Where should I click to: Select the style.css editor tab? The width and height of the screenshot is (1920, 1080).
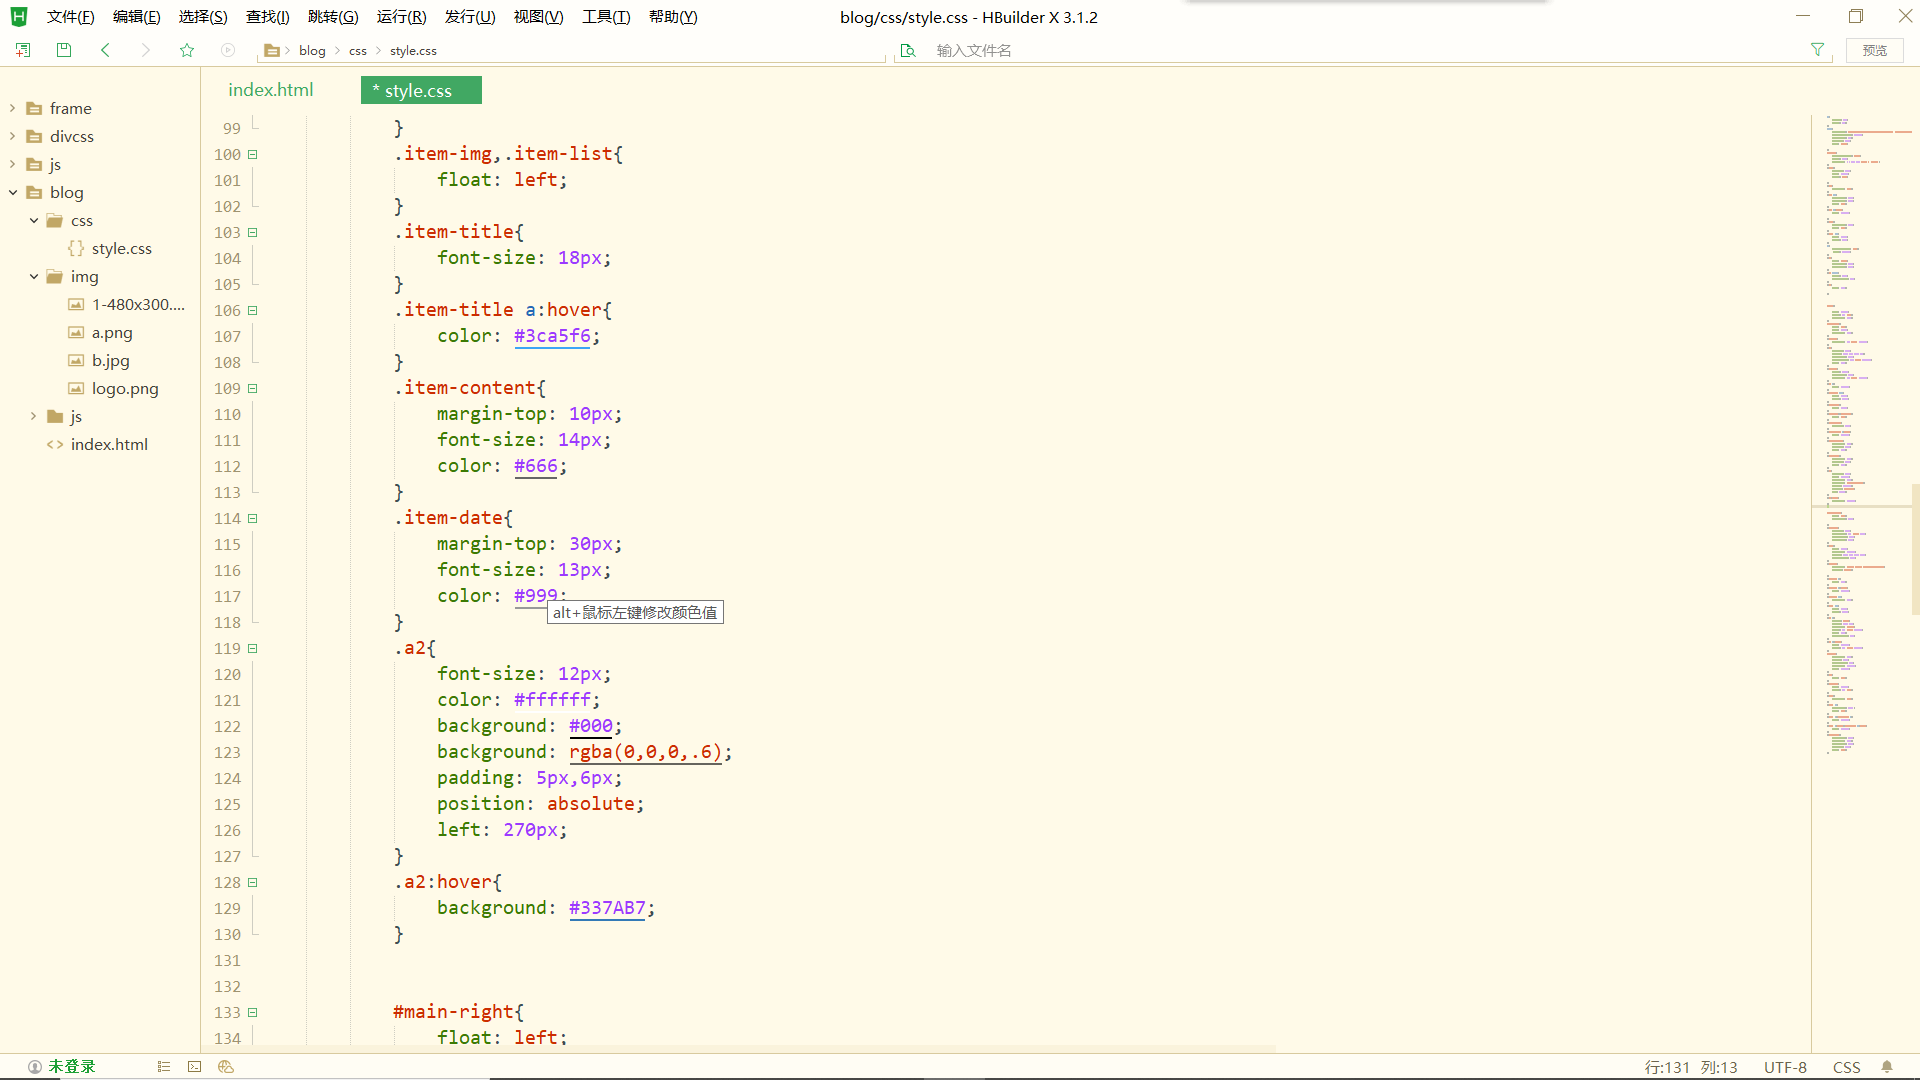click(x=421, y=90)
